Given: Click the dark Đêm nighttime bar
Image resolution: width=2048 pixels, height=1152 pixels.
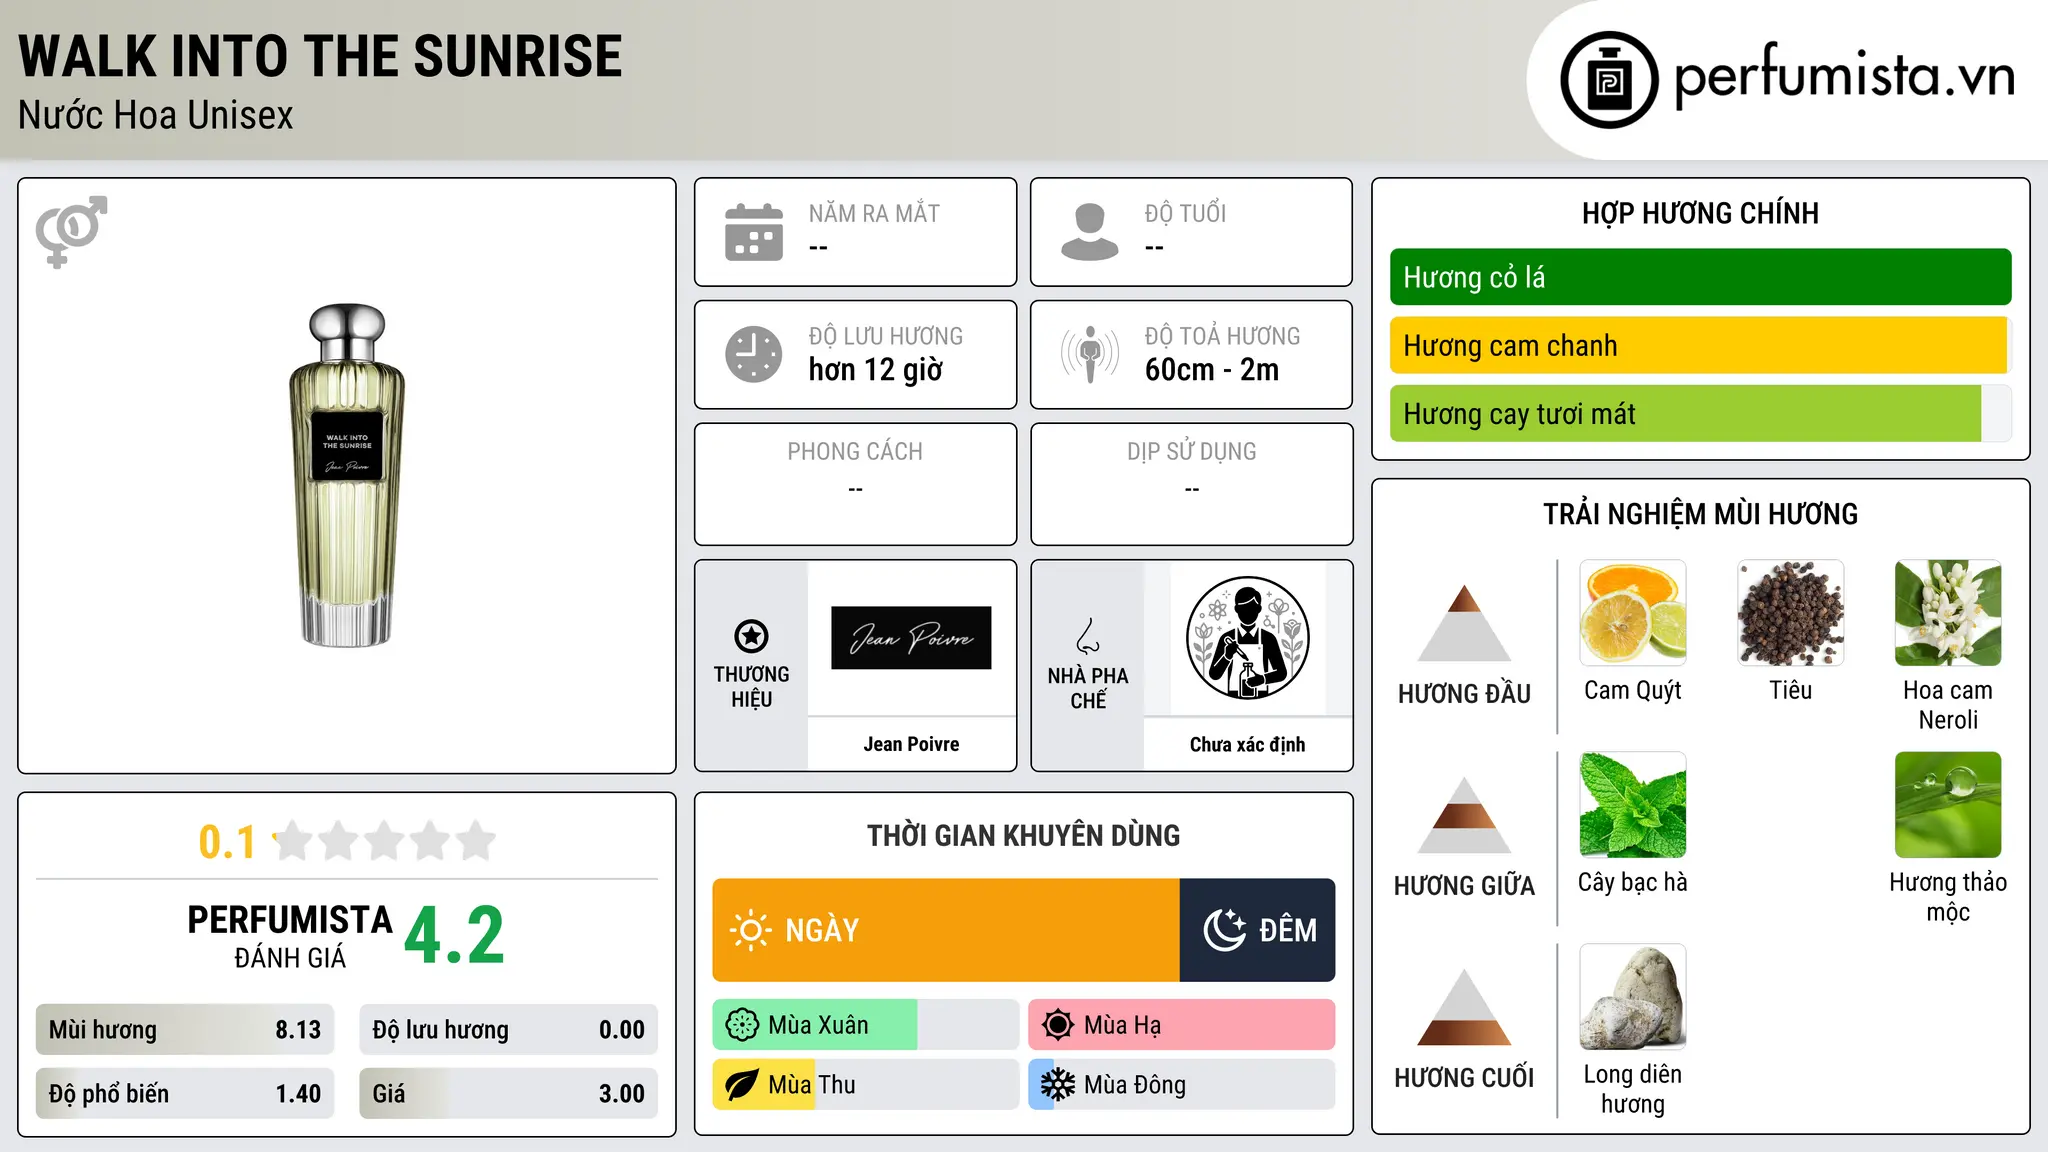Looking at the screenshot, I should pyautogui.click(x=1258, y=930).
